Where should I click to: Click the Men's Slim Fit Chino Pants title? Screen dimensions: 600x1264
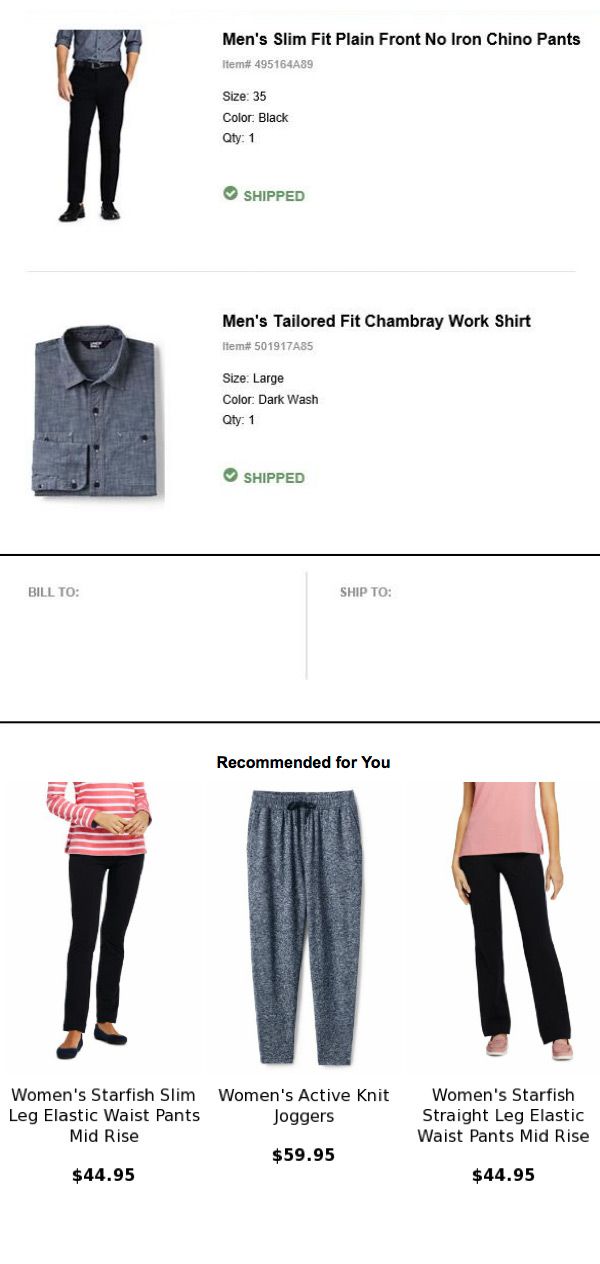point(401,40)
